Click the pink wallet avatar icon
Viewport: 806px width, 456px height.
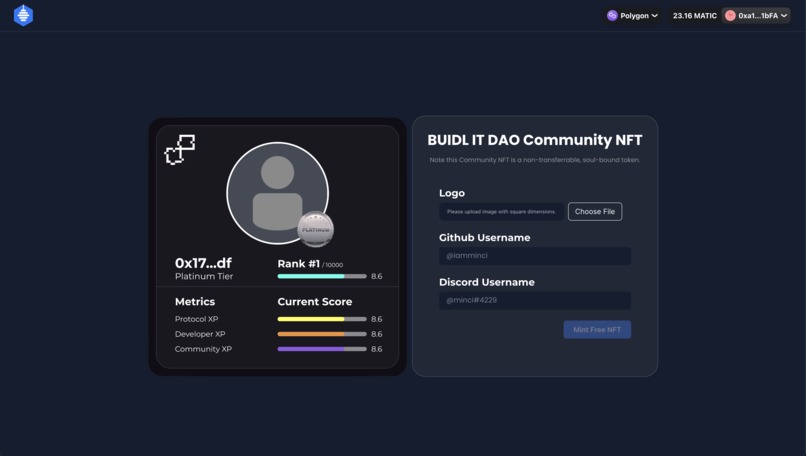[730, 15]
